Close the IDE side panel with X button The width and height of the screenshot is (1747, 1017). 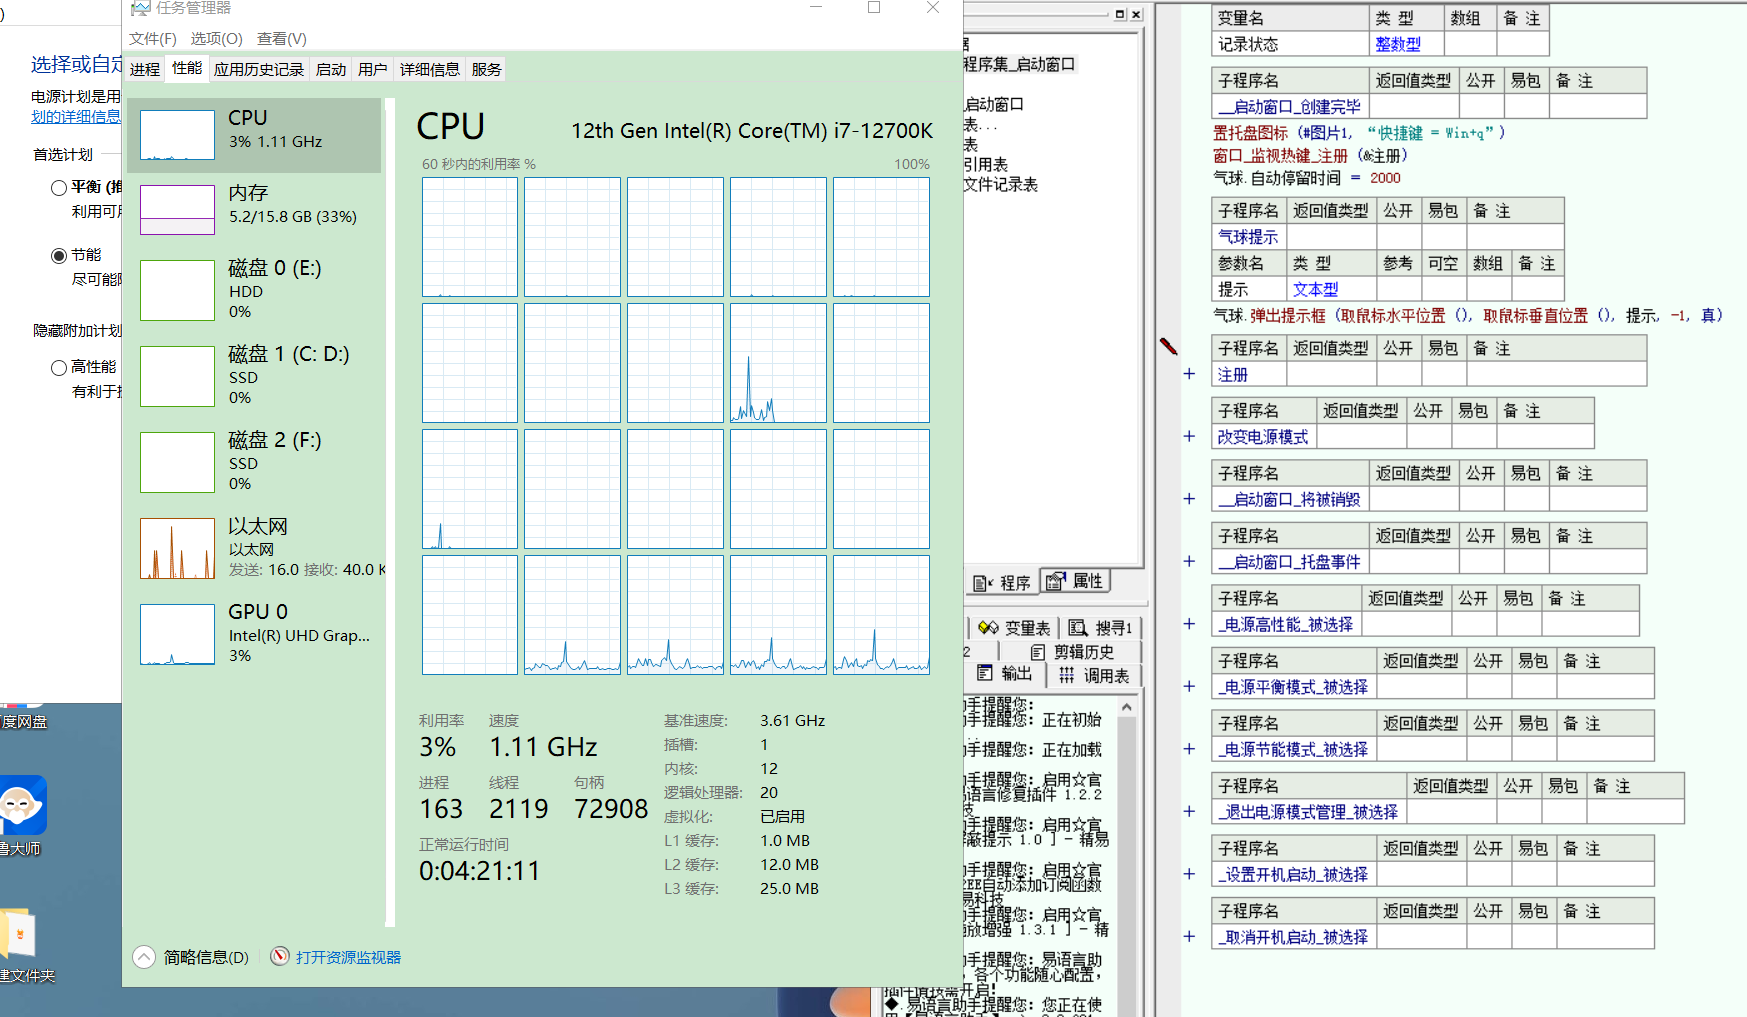coord(1136,14)
